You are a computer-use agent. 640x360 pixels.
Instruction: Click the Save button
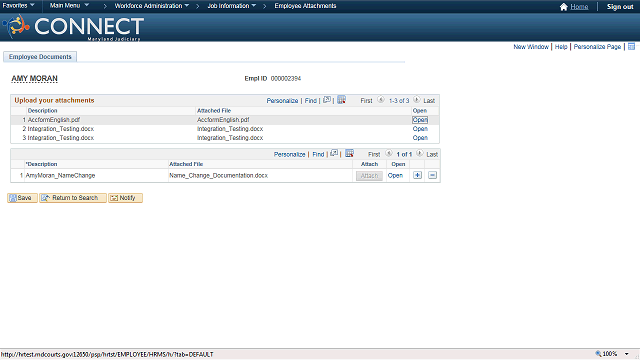click(22, 198)
